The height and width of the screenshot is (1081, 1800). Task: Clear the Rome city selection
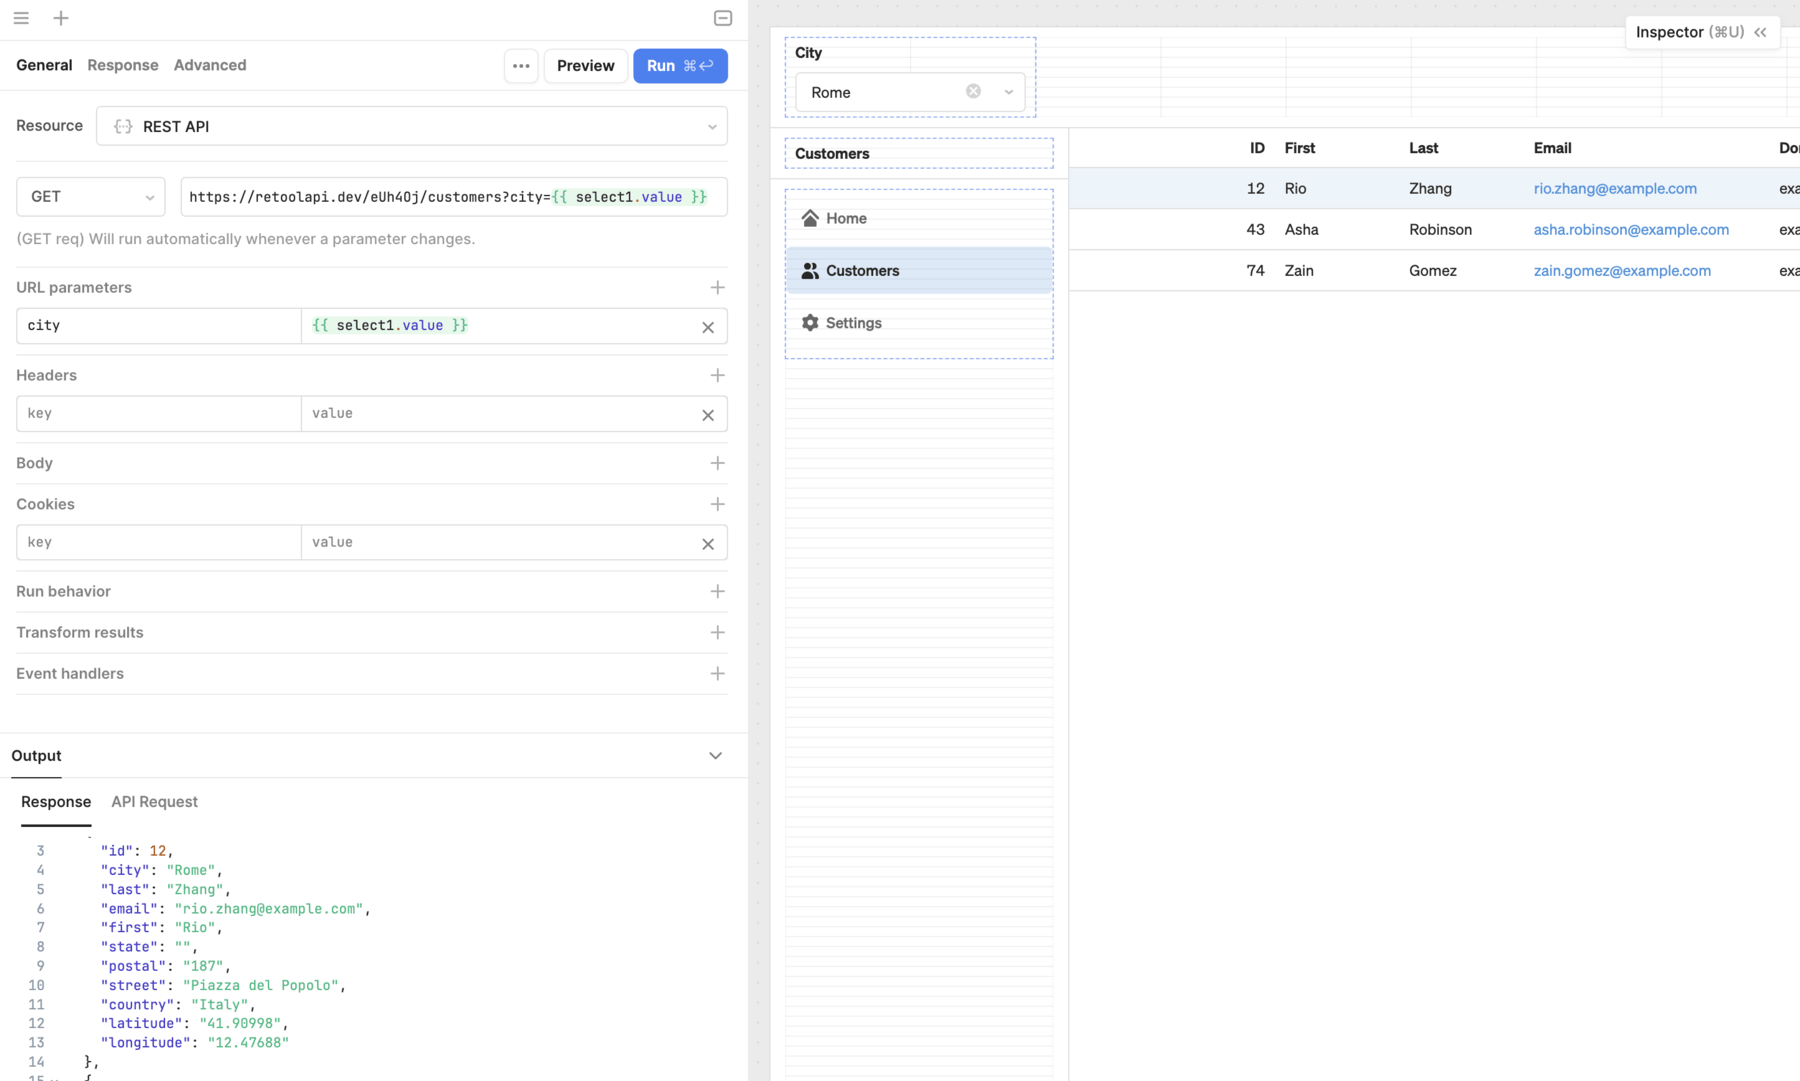point(973,91)
